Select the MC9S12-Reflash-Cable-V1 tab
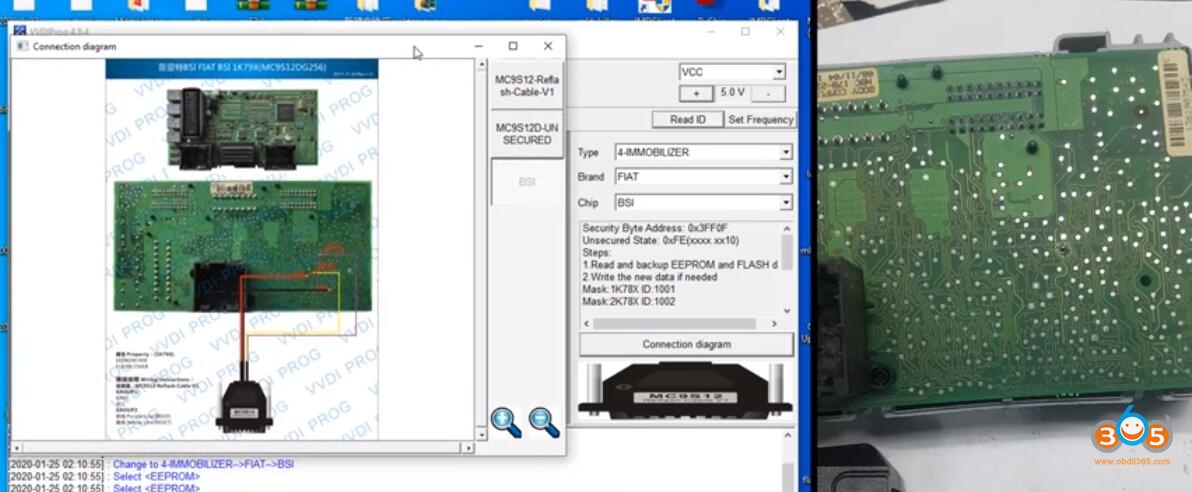This screenshot has width=1192, height=492. click(527, 86)
